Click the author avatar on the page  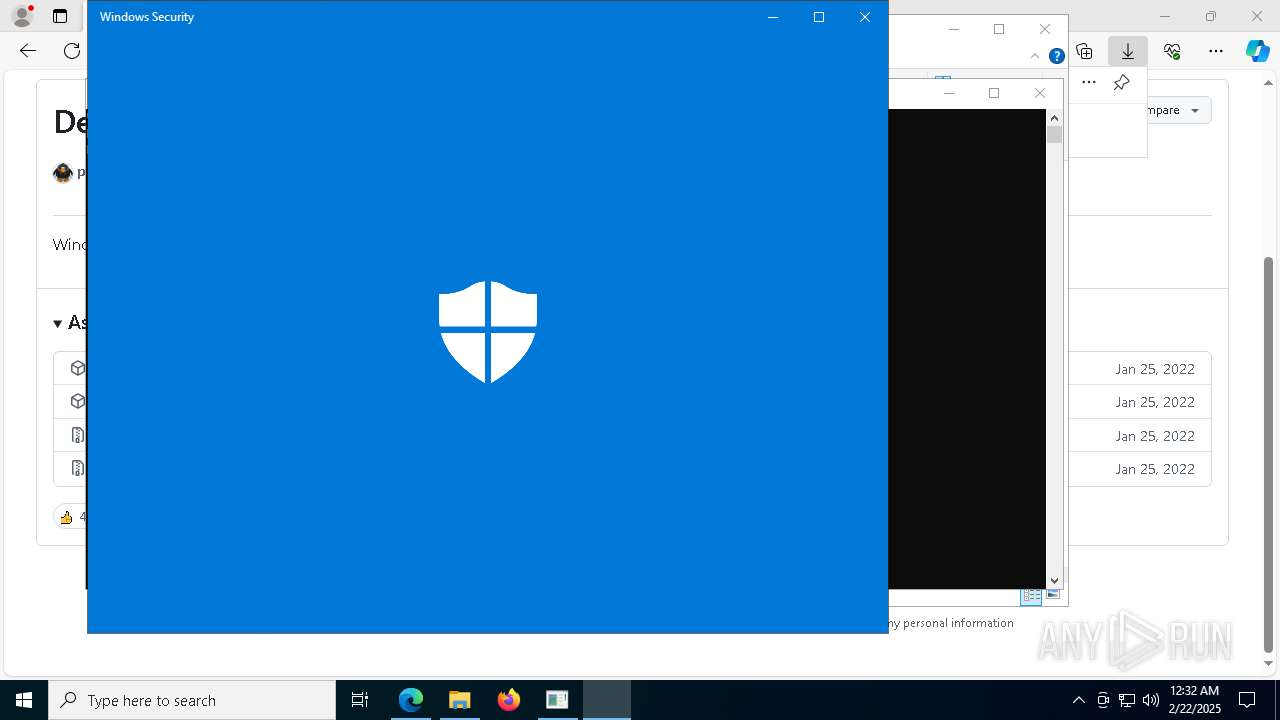63,173
